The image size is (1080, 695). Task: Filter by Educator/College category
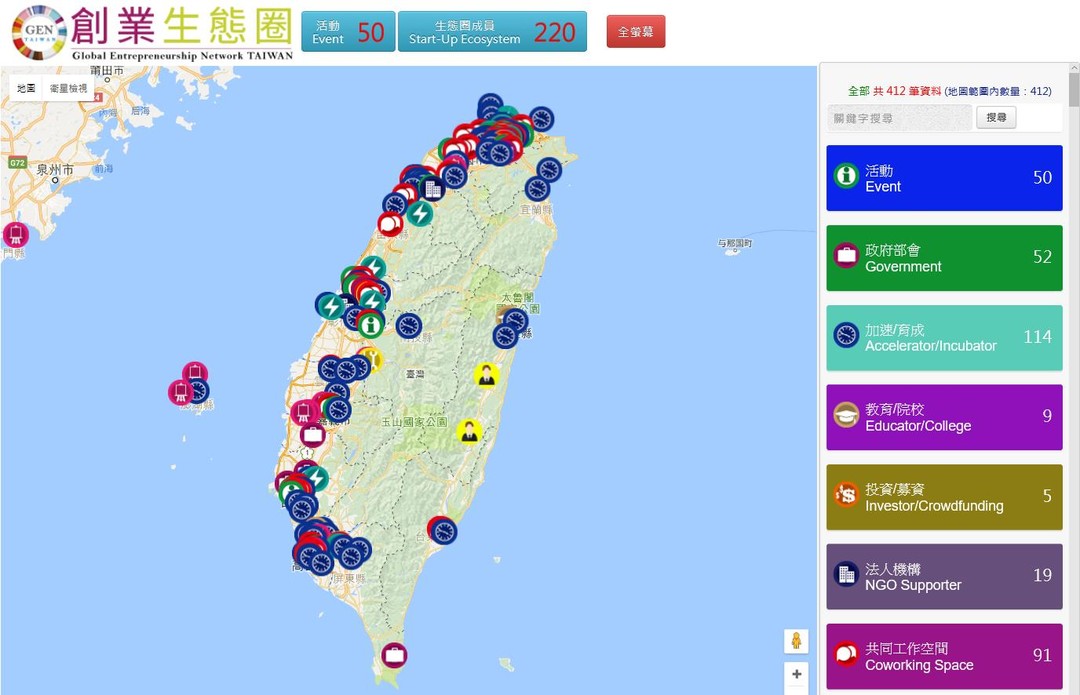coord(944,417)
